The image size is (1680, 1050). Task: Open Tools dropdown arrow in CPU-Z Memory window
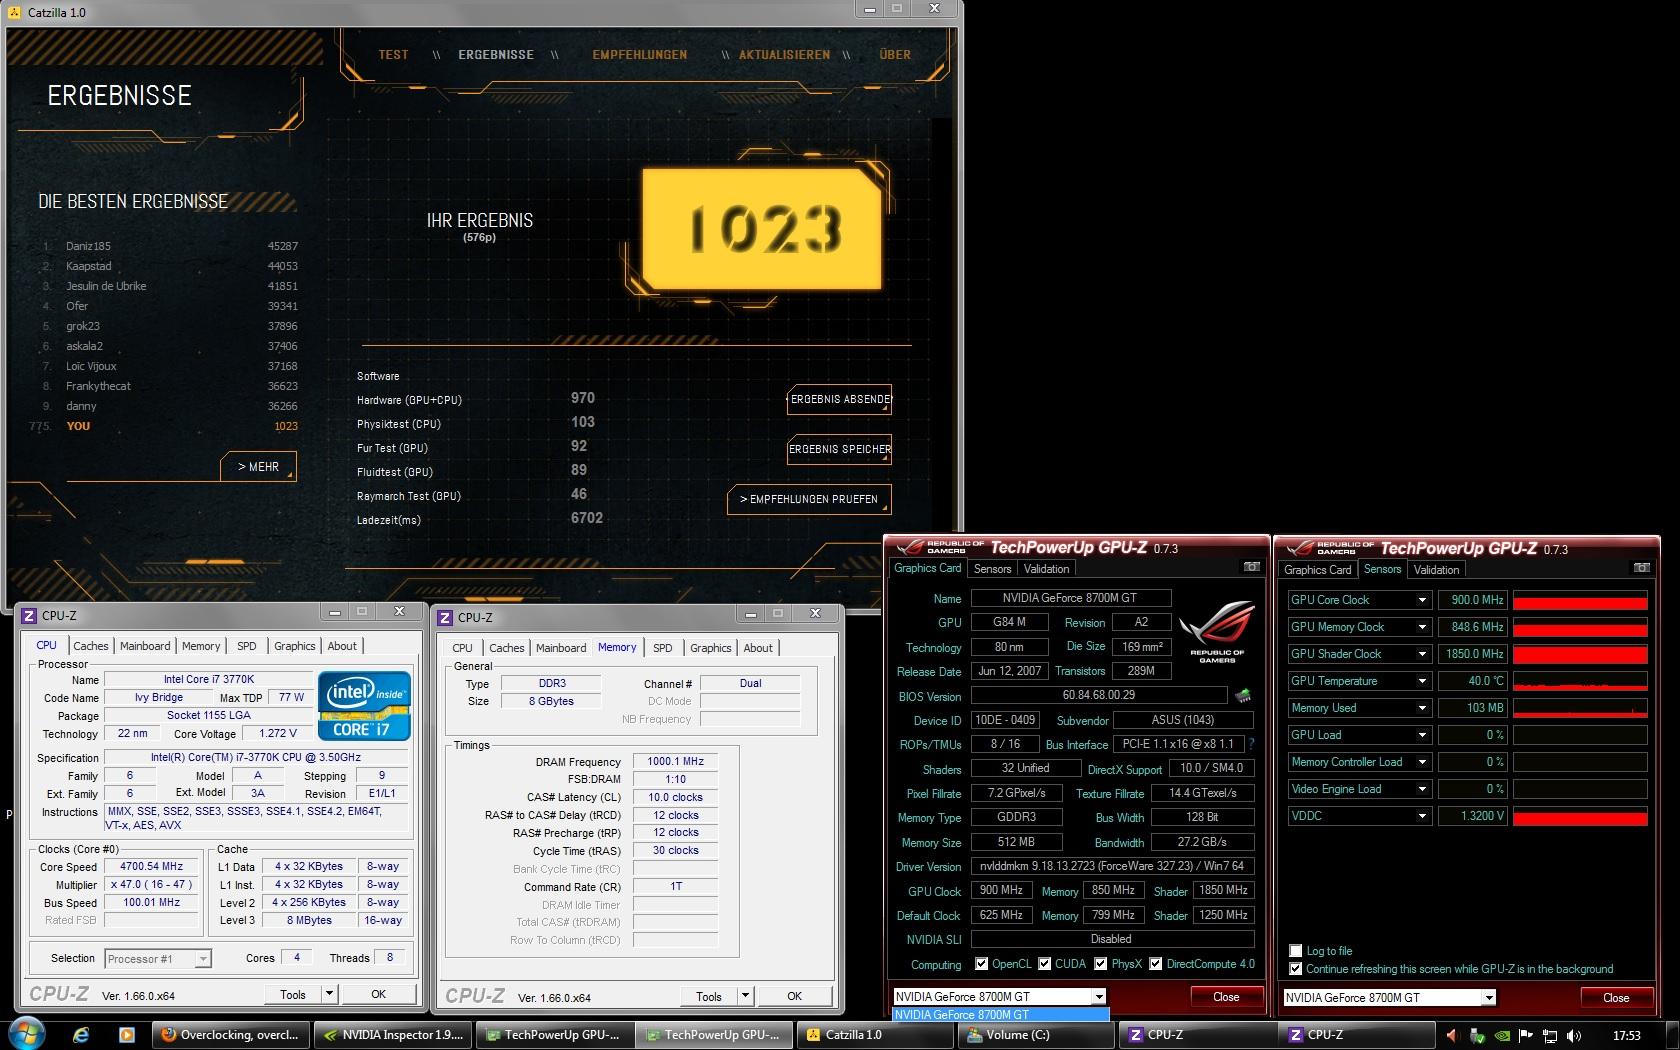[745, 996]
